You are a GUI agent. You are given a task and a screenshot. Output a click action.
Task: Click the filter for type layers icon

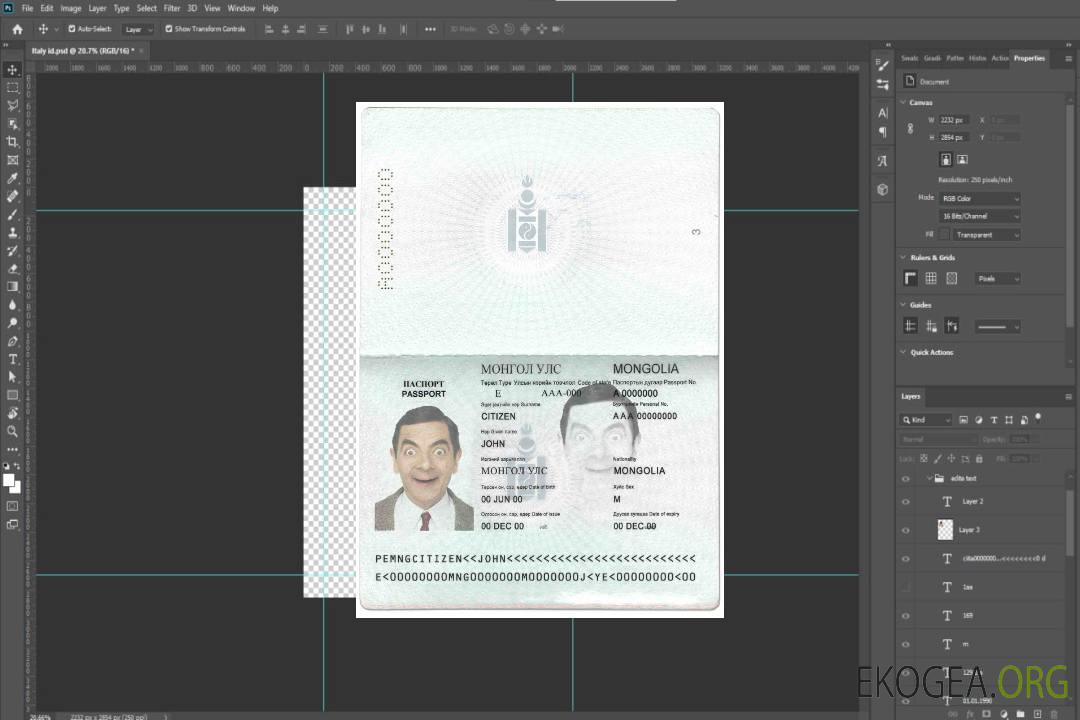coord(994,420)
